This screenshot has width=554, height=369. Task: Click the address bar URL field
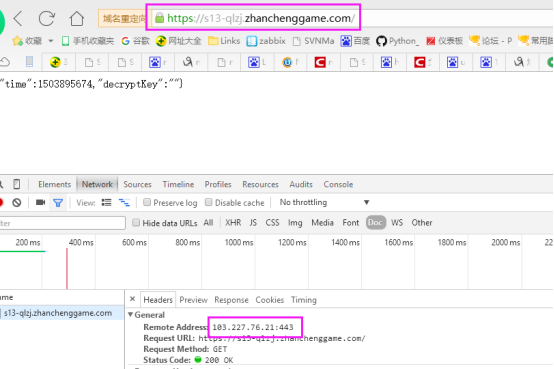point(261,18)
